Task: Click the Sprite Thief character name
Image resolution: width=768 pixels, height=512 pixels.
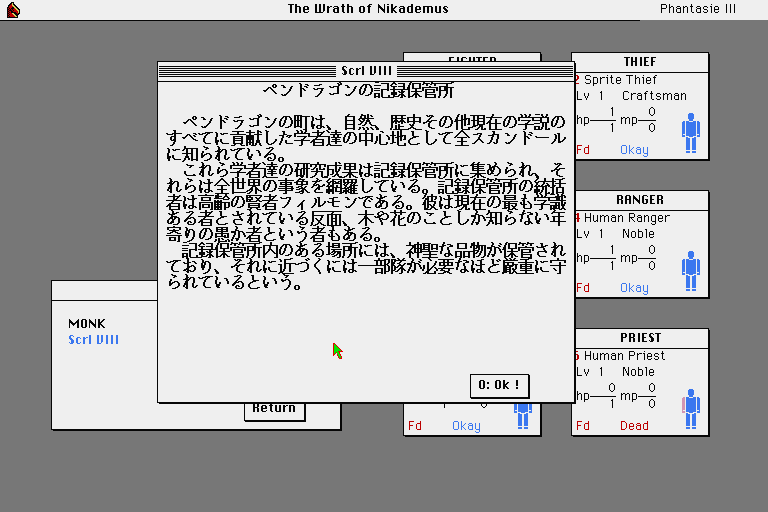Action: [620, 80]
